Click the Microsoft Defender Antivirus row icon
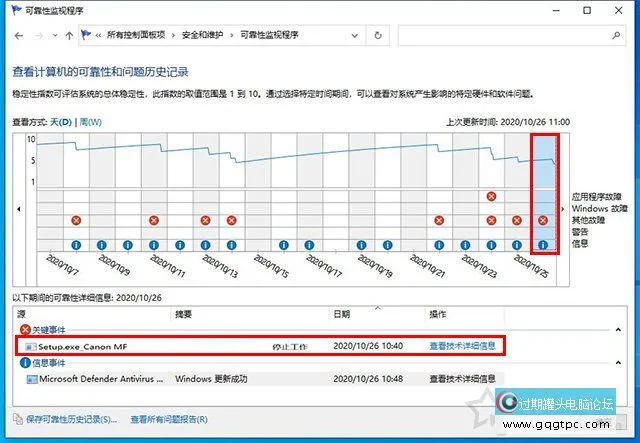Viewport: 640px width, 443px height. point(31,379)
